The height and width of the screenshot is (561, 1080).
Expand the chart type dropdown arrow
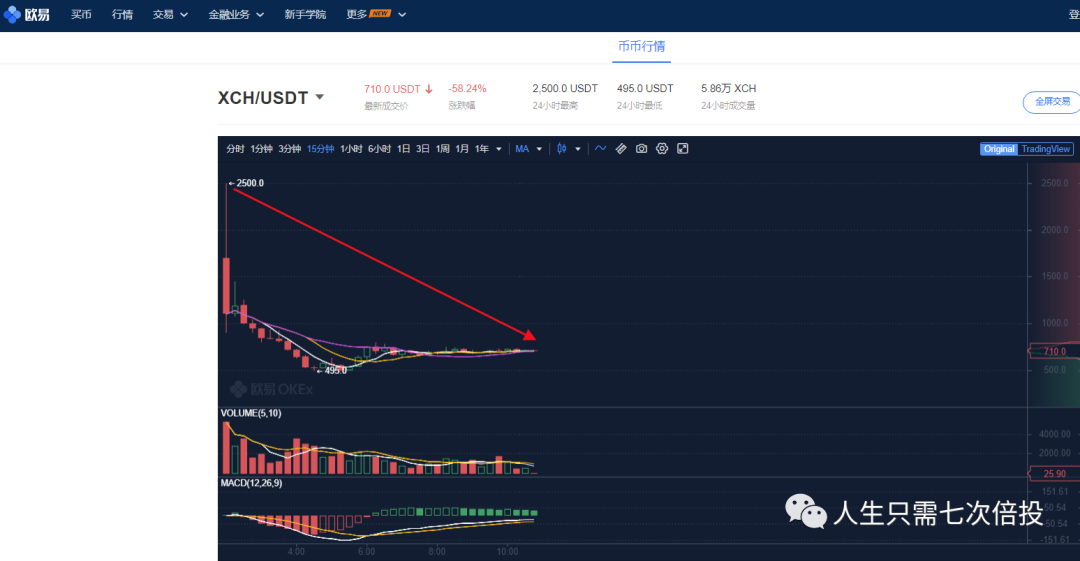point(578,150)
